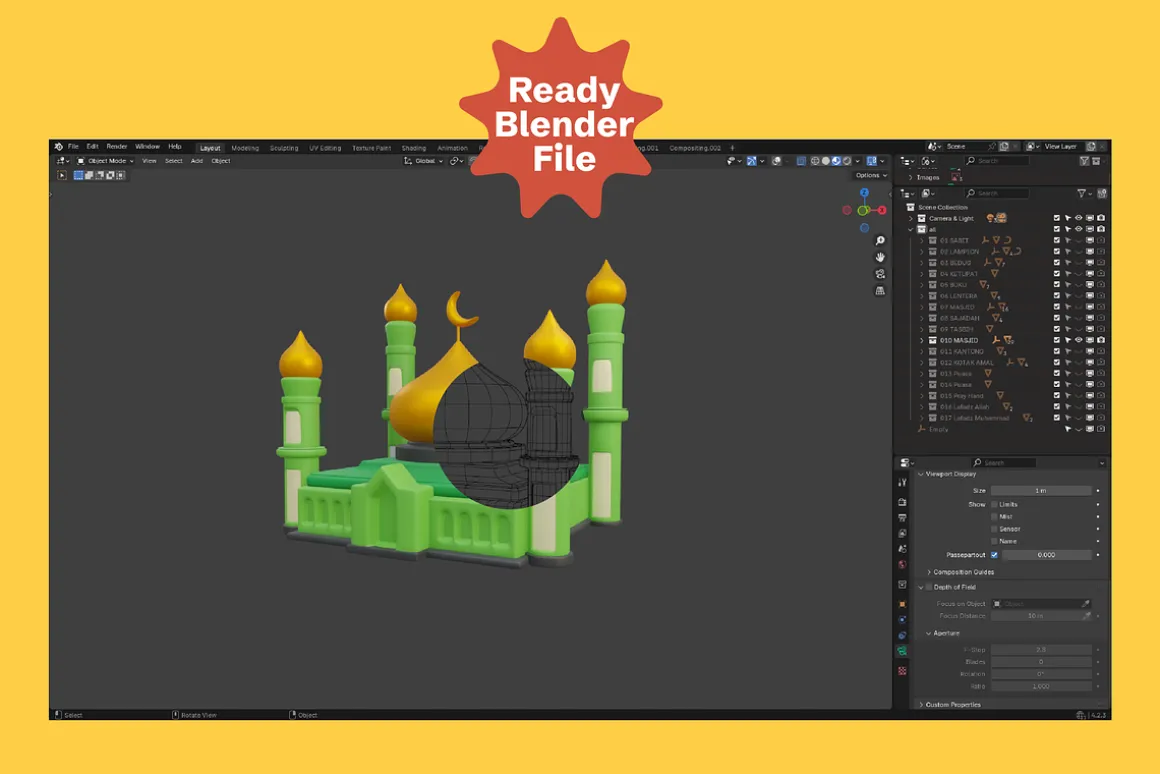Switch to solid viewport shading
The image size is (1160, 774).
tap(826, 161)
